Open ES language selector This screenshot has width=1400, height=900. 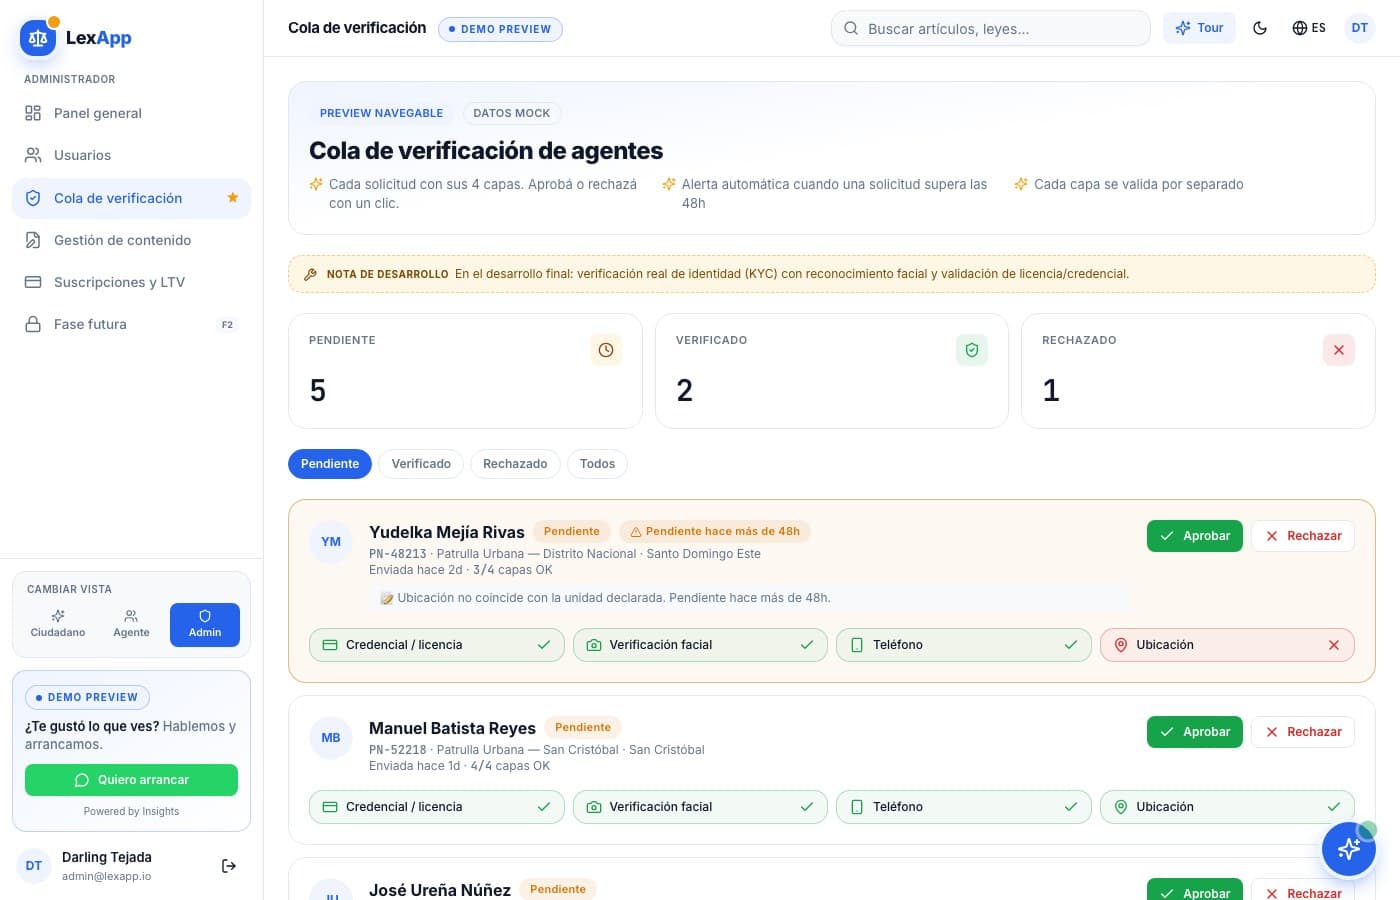pos(1309,28)
